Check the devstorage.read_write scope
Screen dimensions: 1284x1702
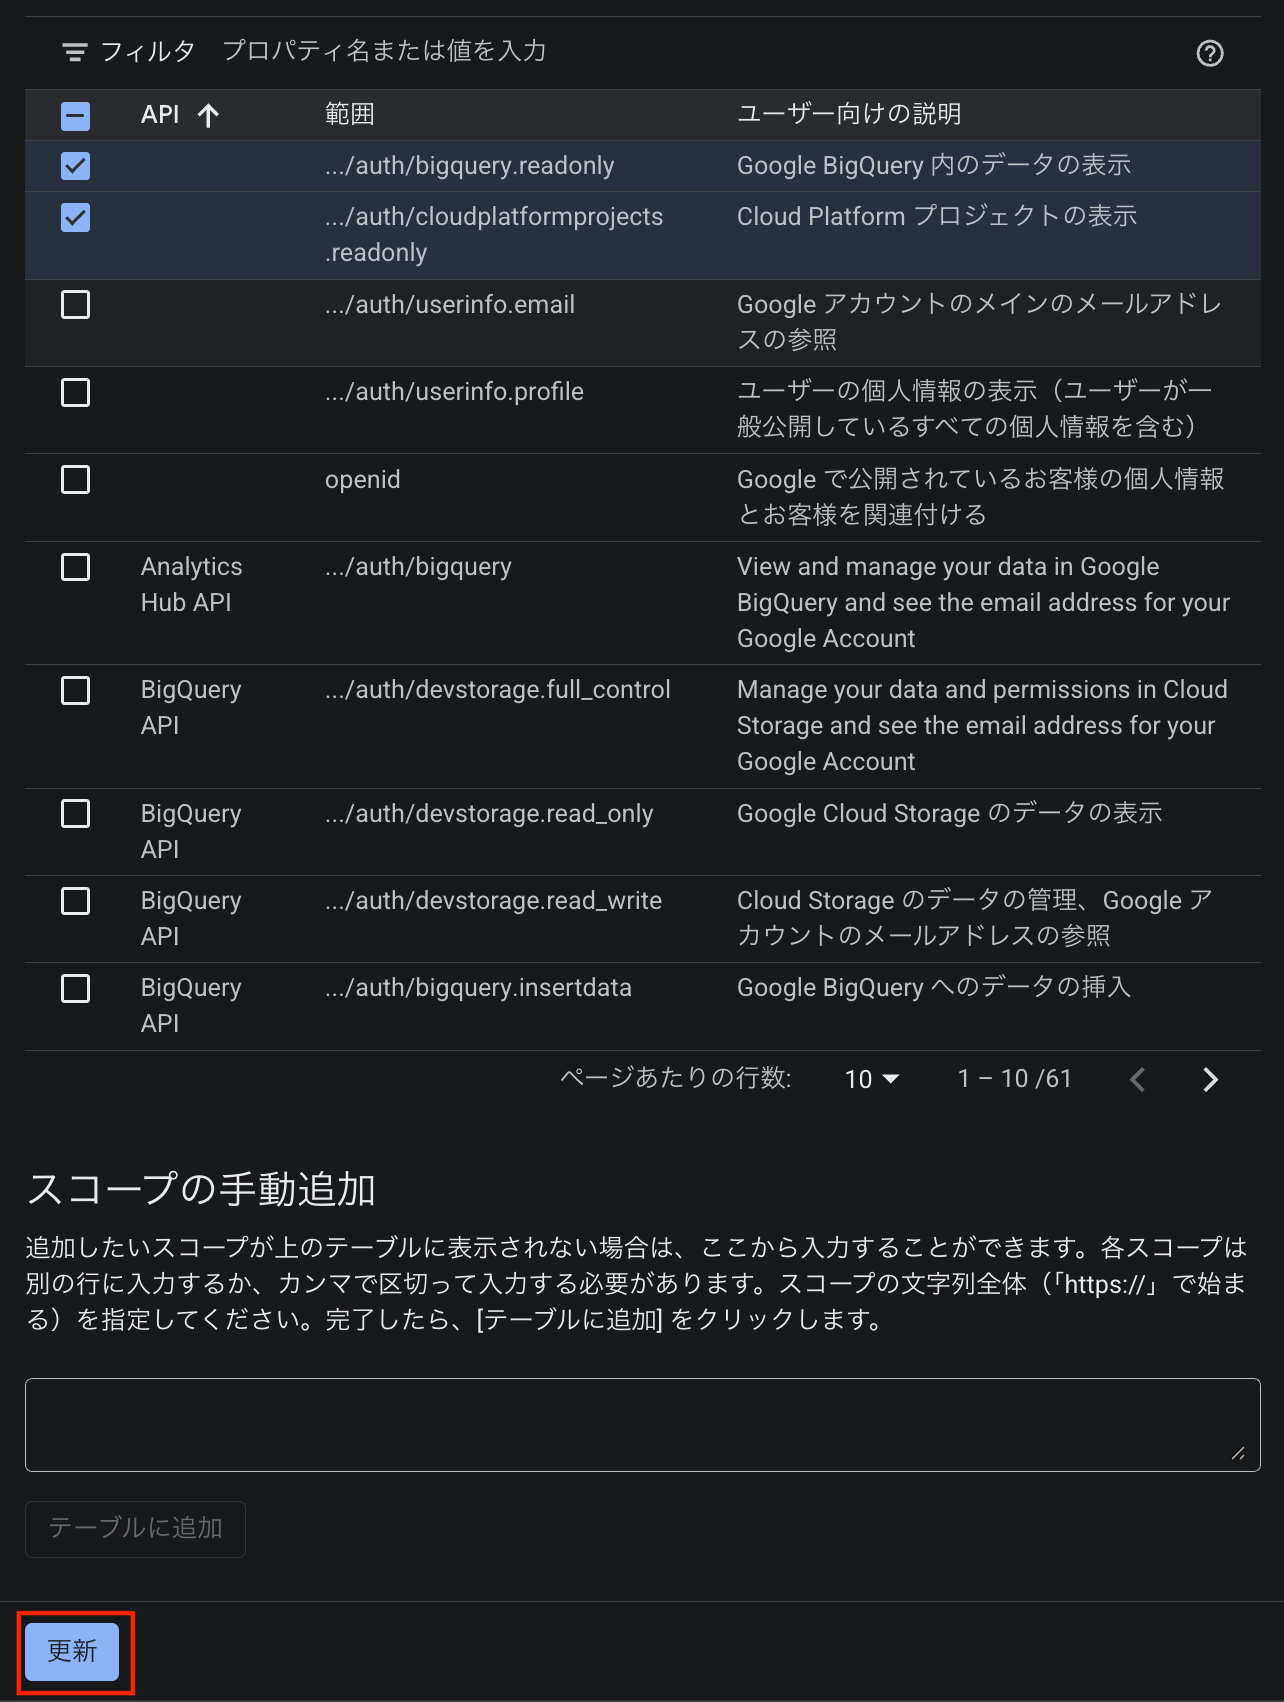76,901
